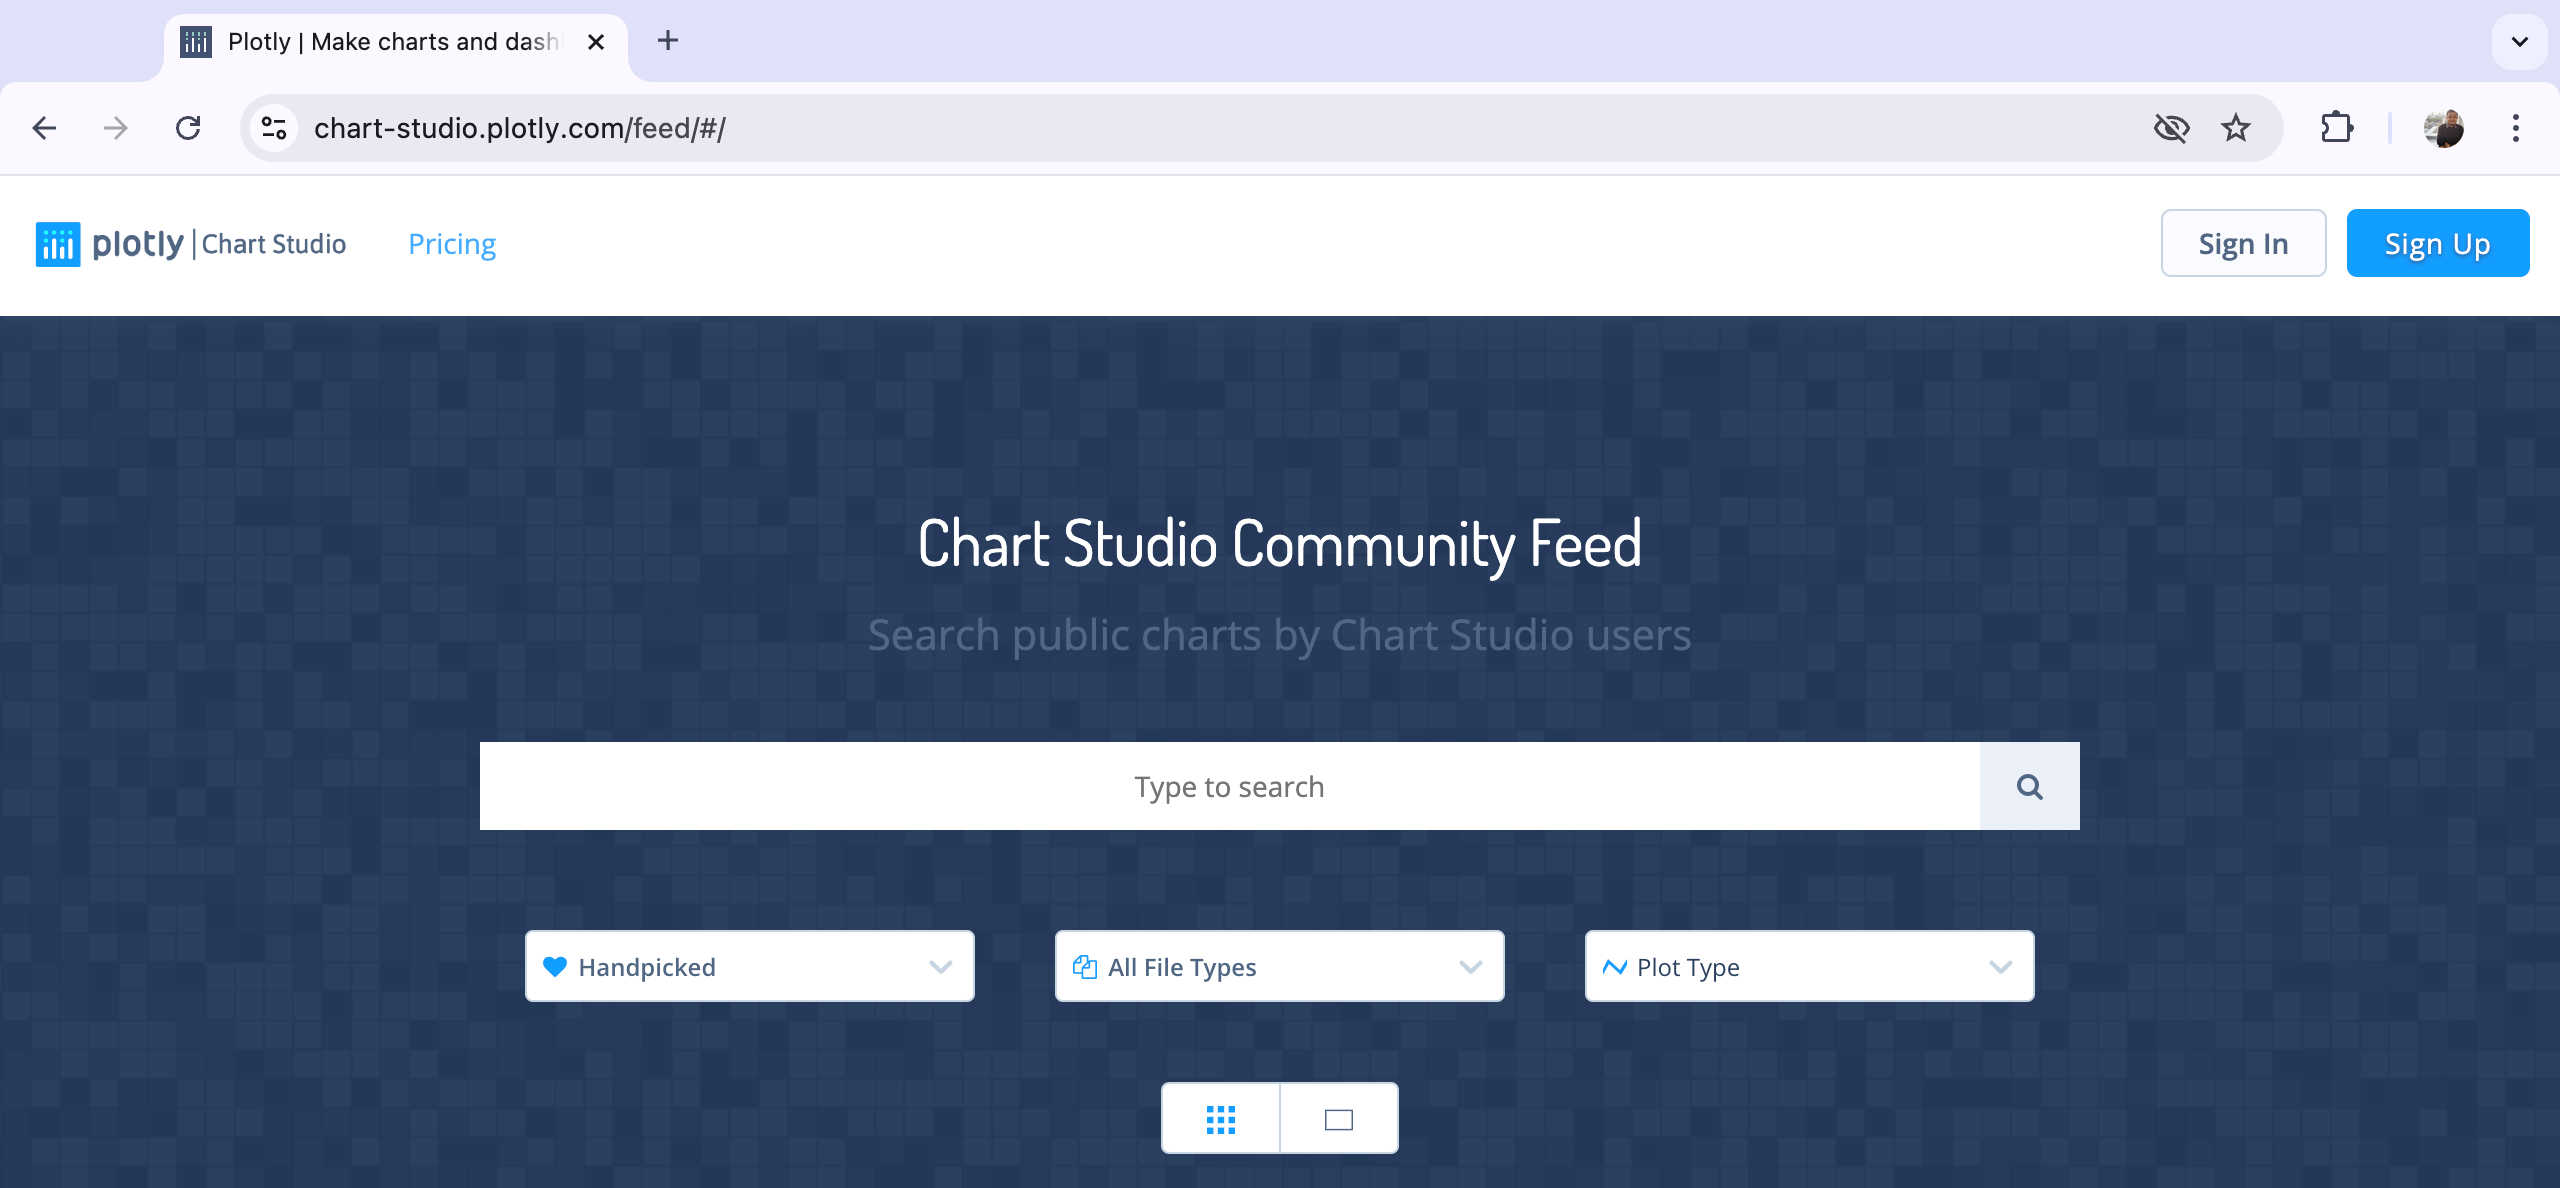
Task: Open a new browser tab
Action: [x=668, y=41]
